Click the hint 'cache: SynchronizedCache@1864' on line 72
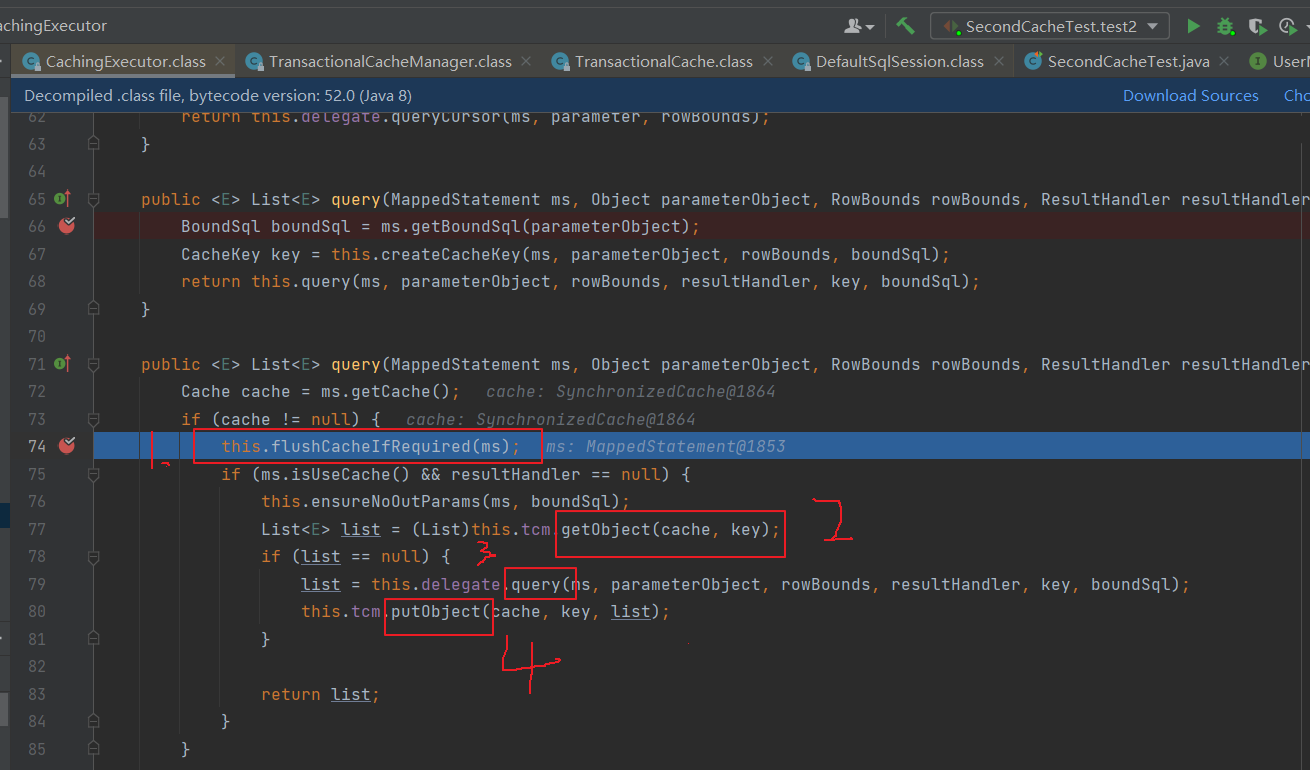The width and height of the screenshot is (1310, 770). click(631, 391)
